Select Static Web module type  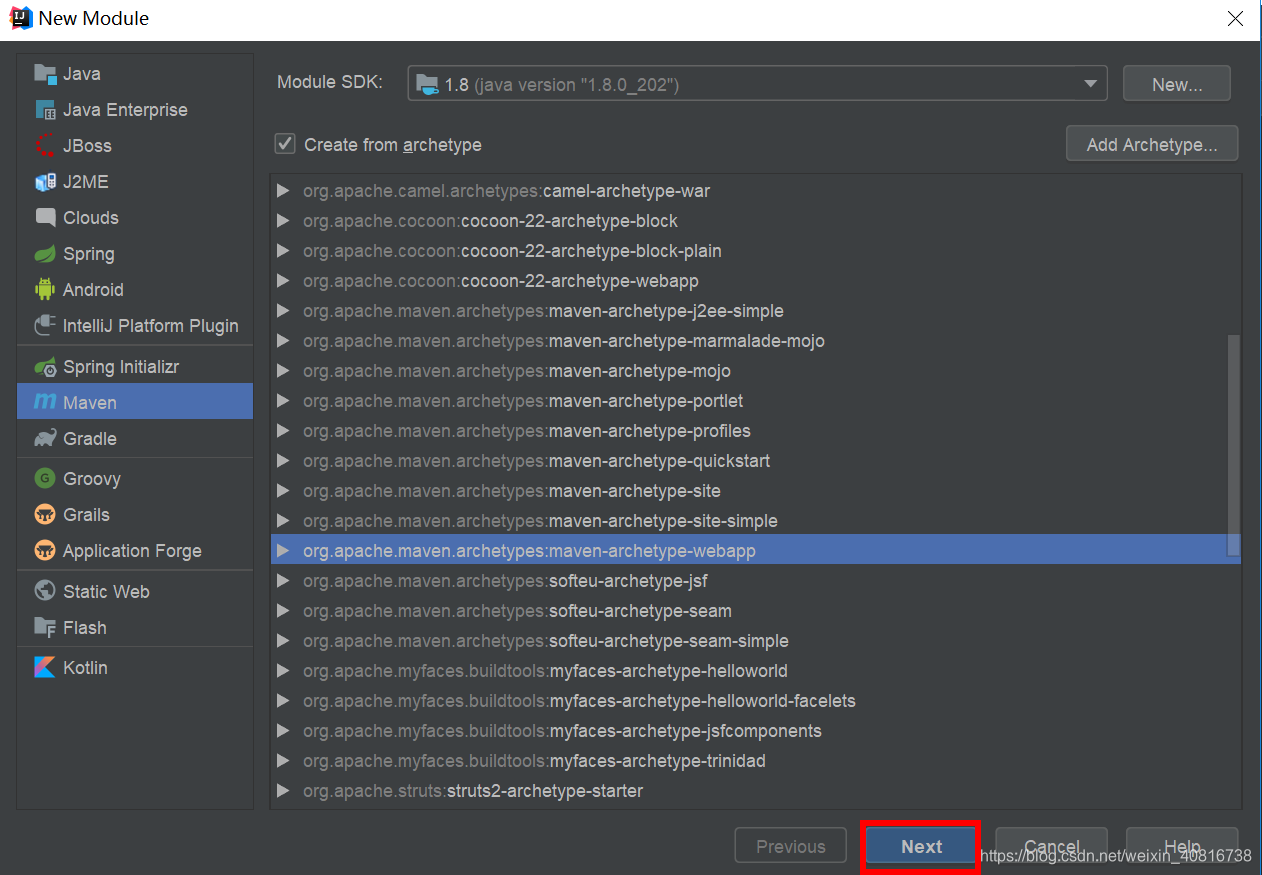tap(135, 592)
